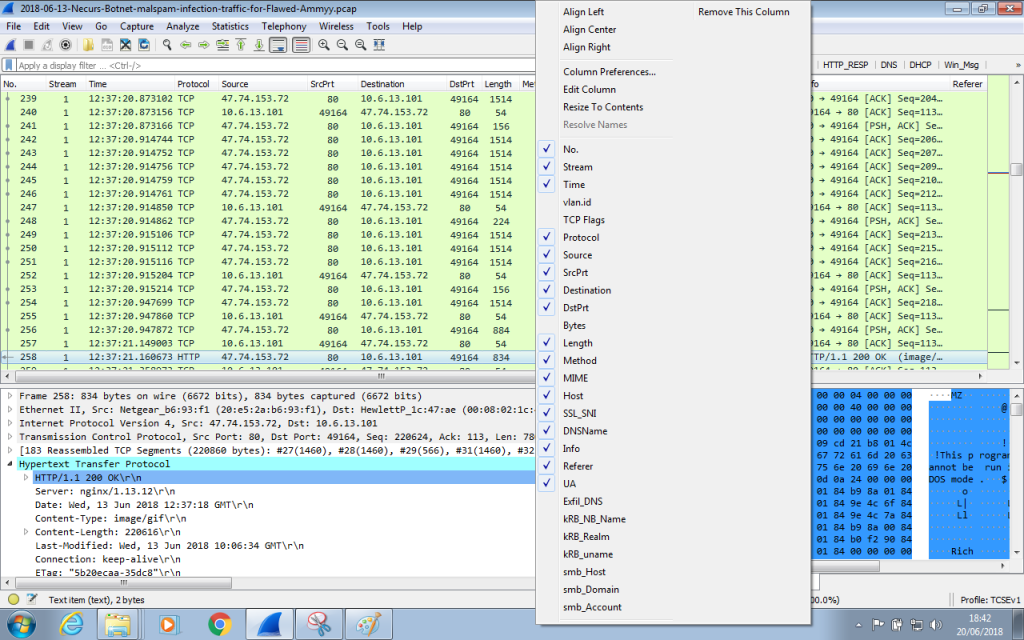1024x640 pixels.
Task: Jump to the first packet
Action: (241, 45)
